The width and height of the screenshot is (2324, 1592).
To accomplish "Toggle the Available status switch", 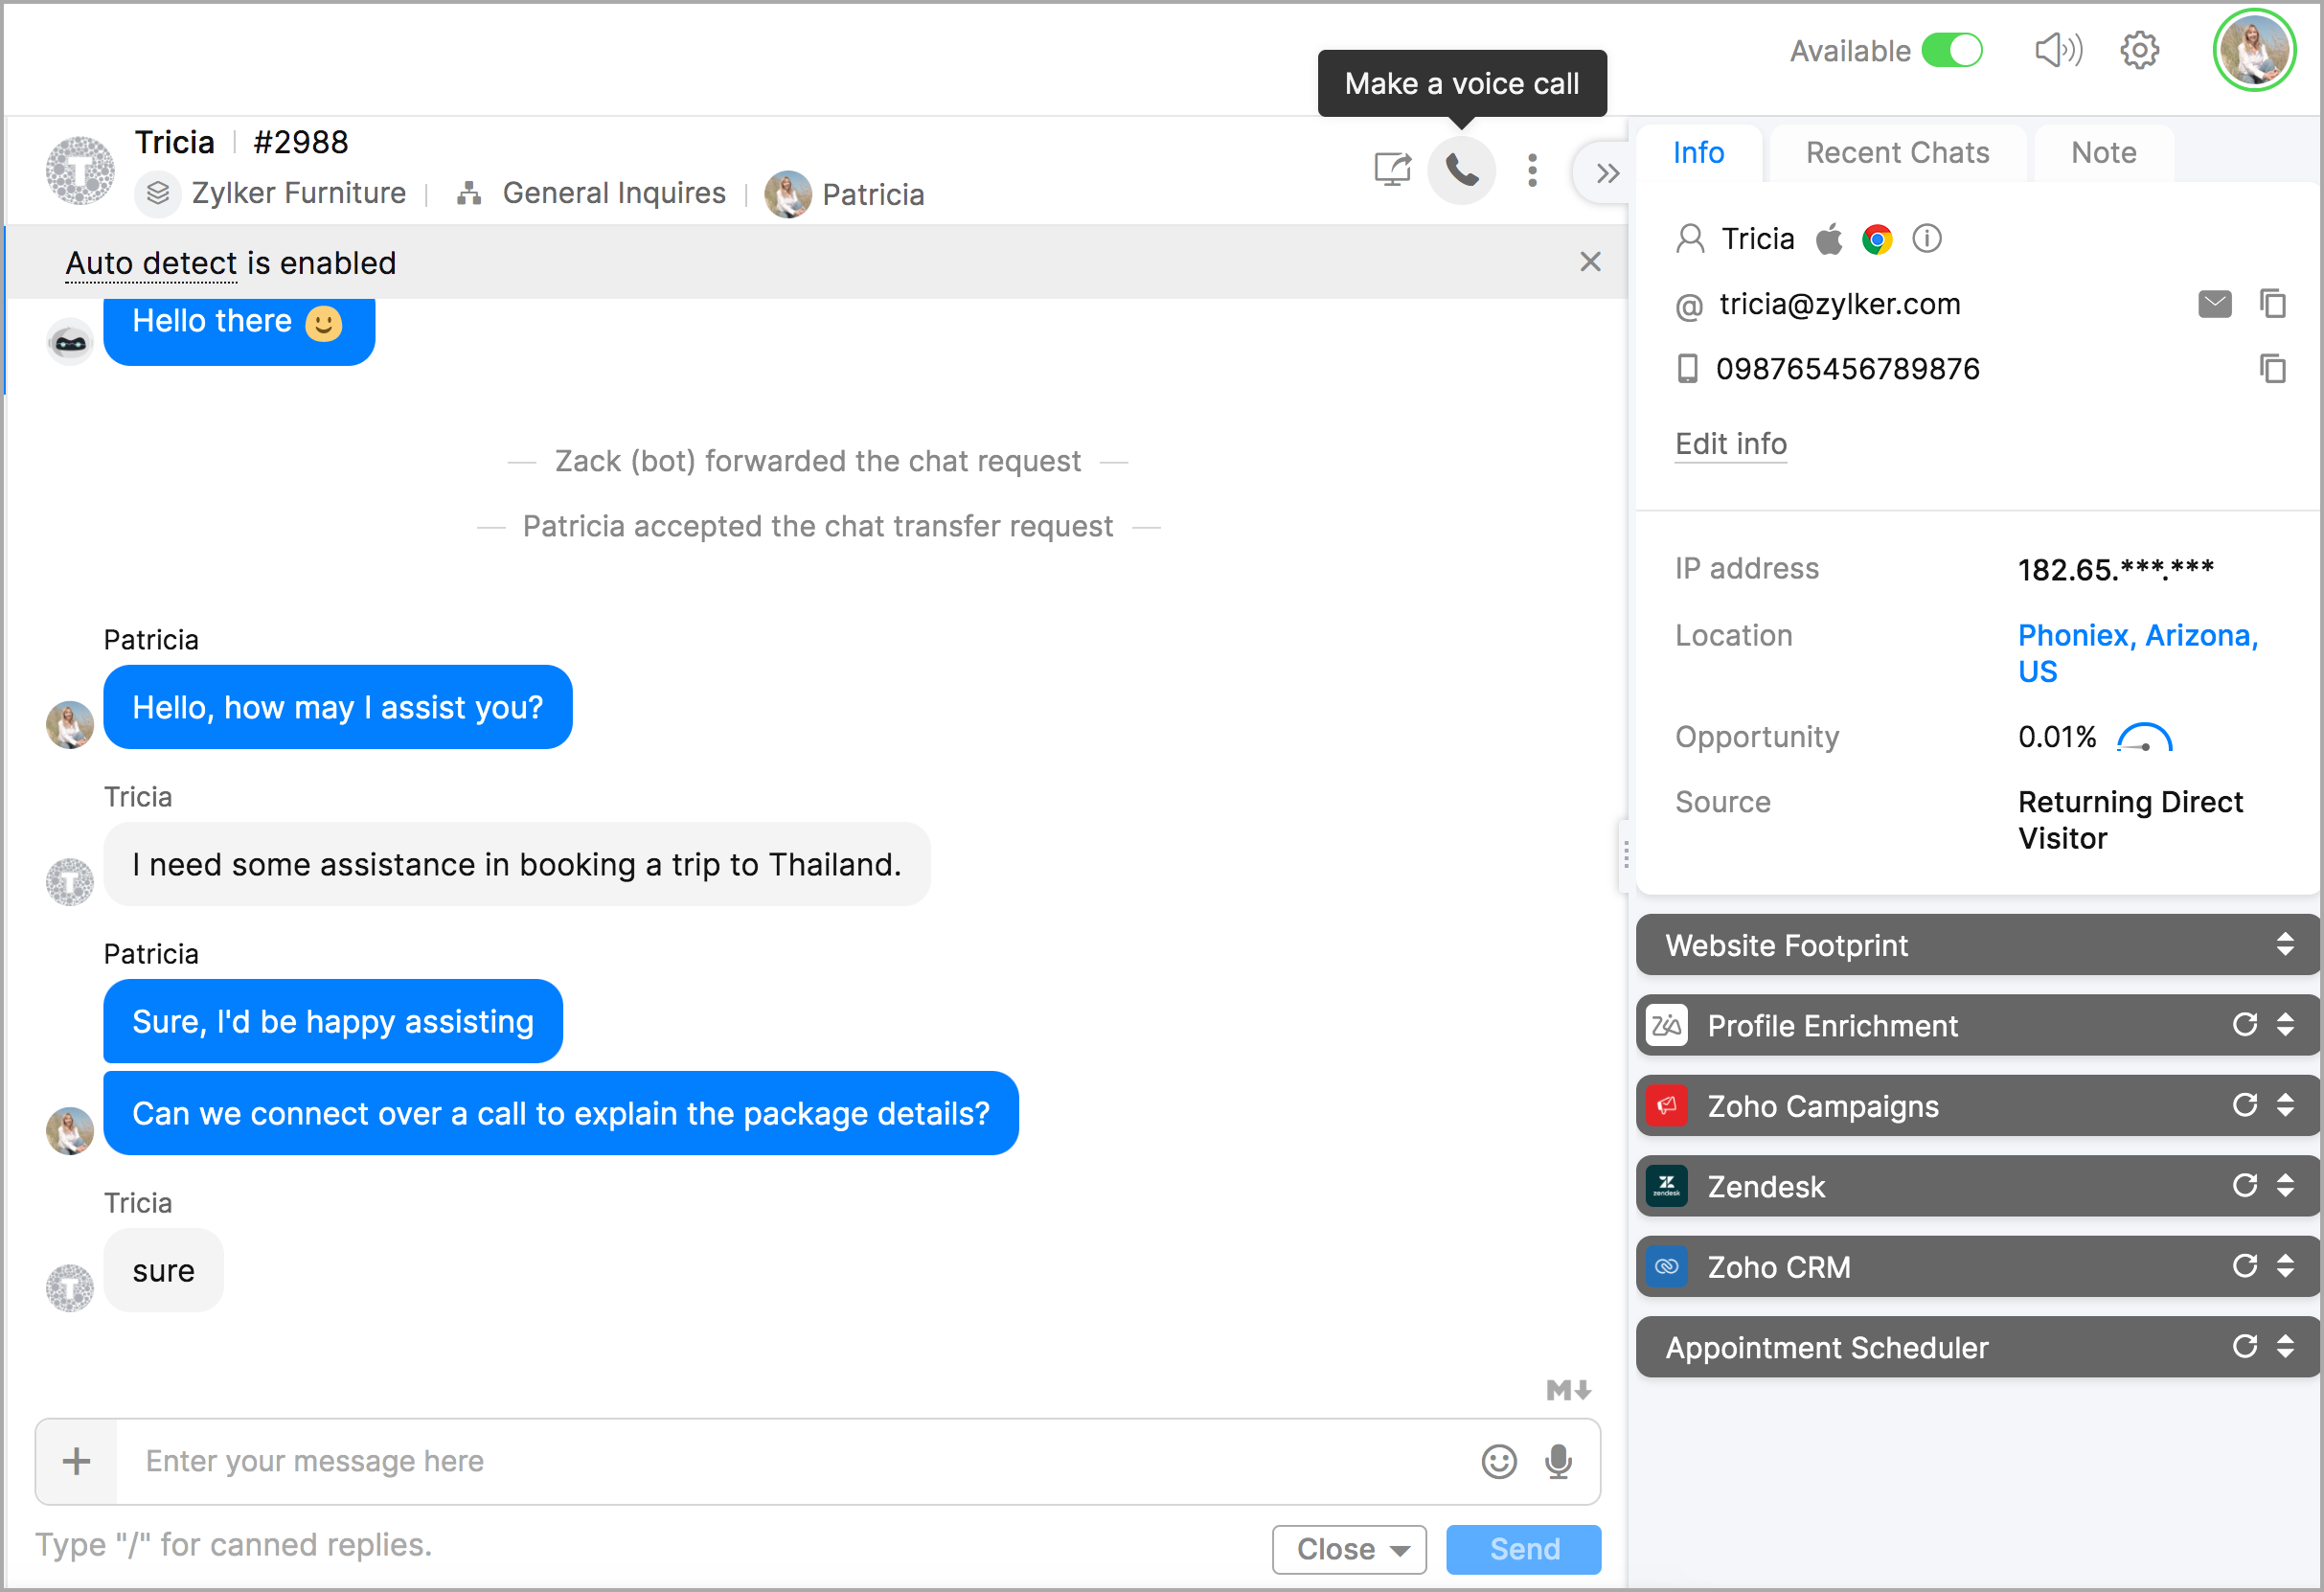I will (x=1951, y=50).
